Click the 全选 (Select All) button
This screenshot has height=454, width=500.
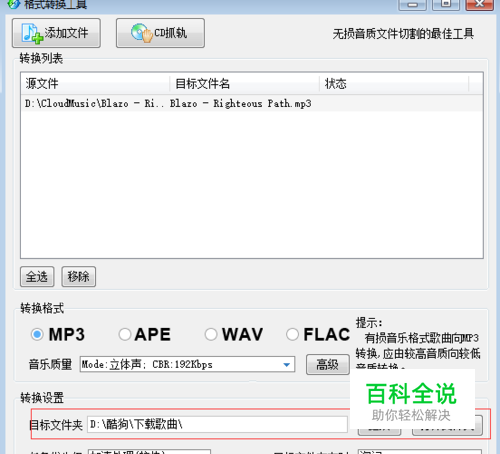[37, 276]
